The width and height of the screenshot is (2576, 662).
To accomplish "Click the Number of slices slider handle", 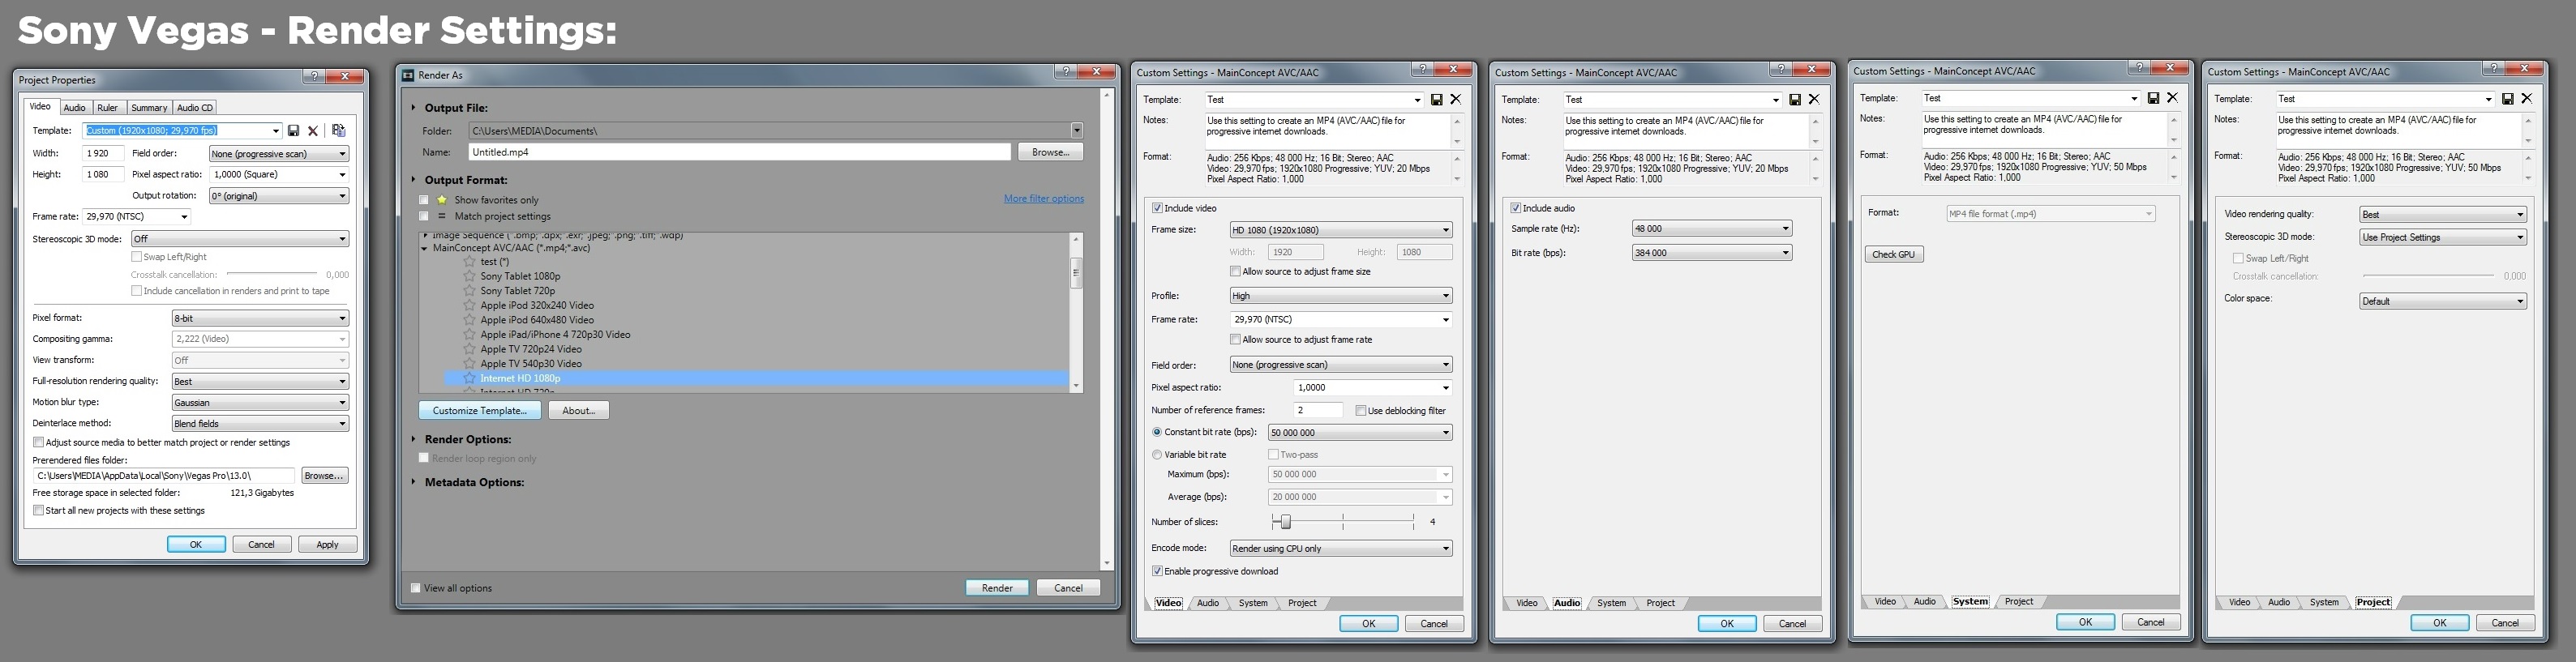I will [x=1285, y=521].
